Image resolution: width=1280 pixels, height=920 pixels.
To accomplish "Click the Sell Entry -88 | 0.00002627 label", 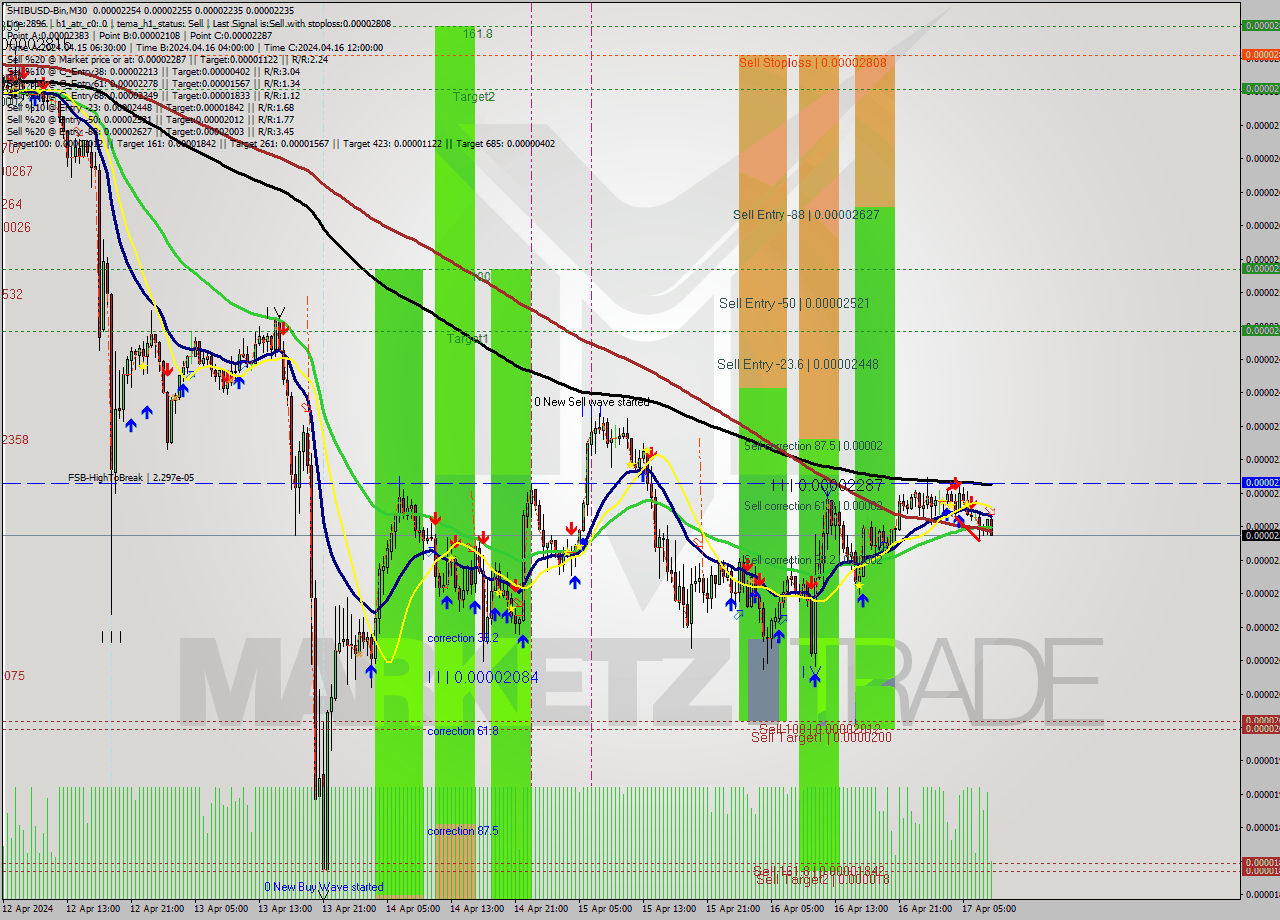I will [x=806, y=214].
